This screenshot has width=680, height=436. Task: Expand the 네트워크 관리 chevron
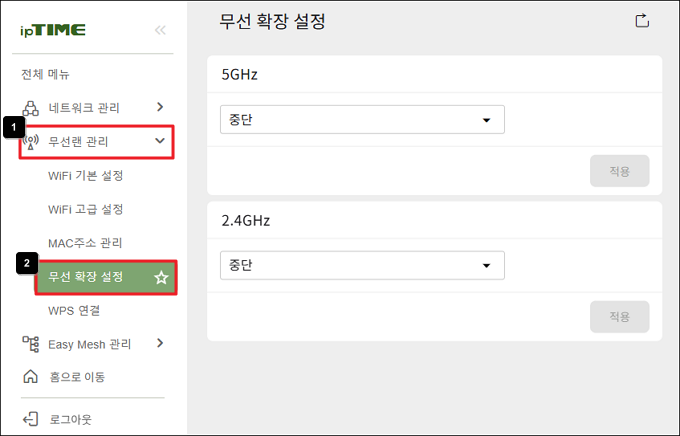tap(160, 107)
